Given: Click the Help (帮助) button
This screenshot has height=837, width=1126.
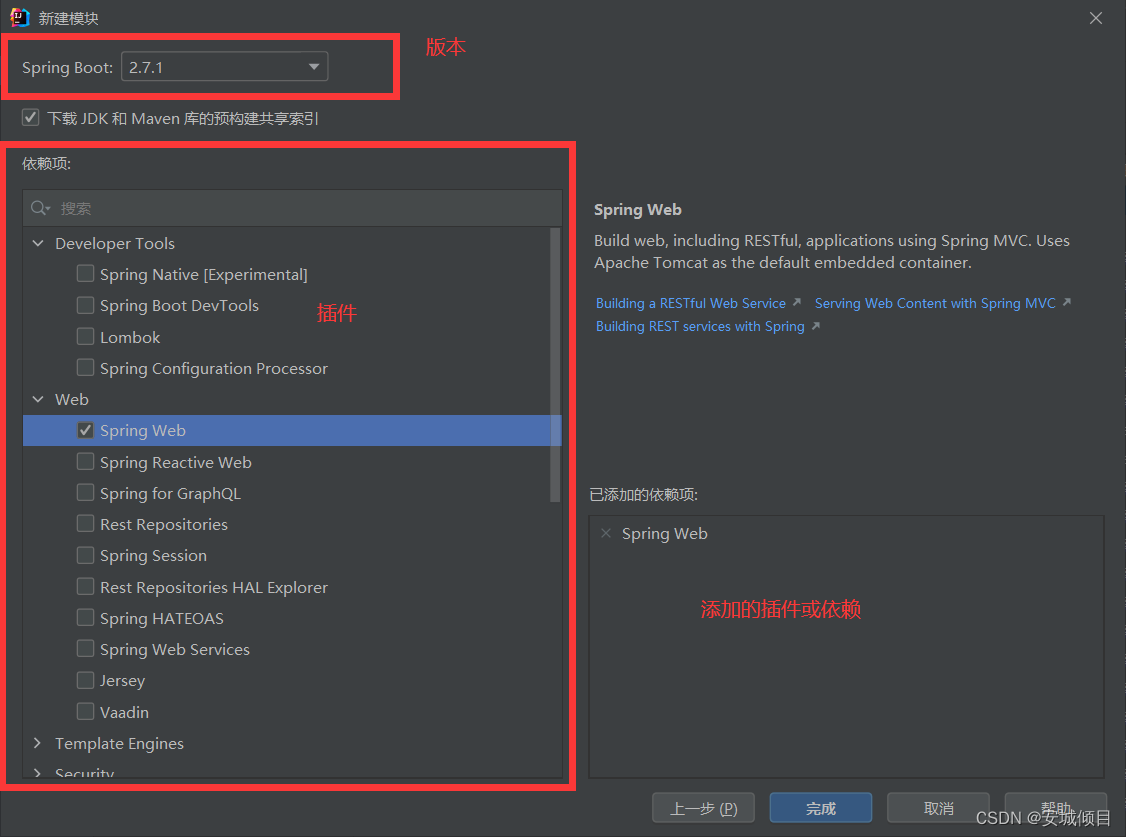Looking at the screenshot, I should pos(1056,808).
